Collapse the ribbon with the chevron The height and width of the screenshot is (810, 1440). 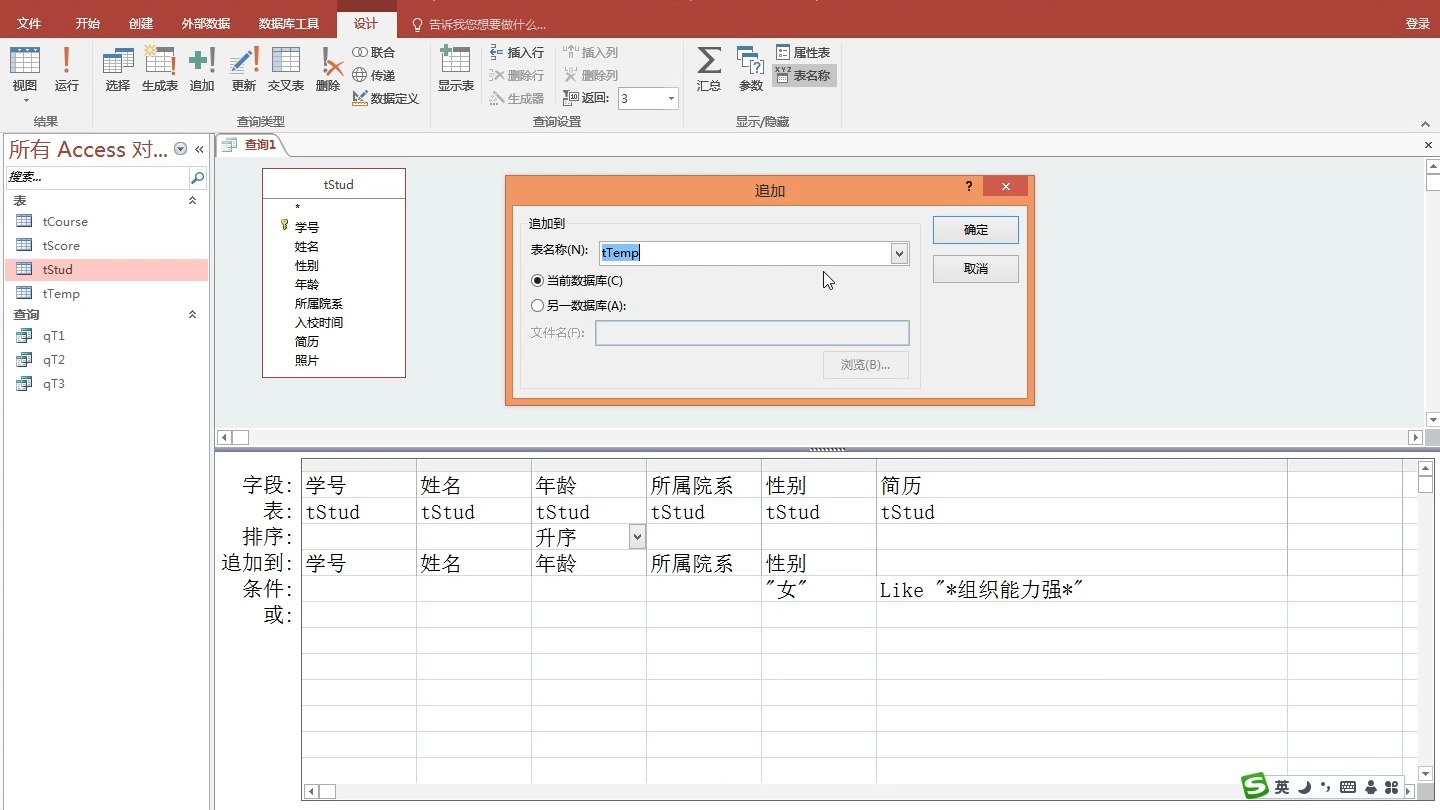pos(1426,124)
